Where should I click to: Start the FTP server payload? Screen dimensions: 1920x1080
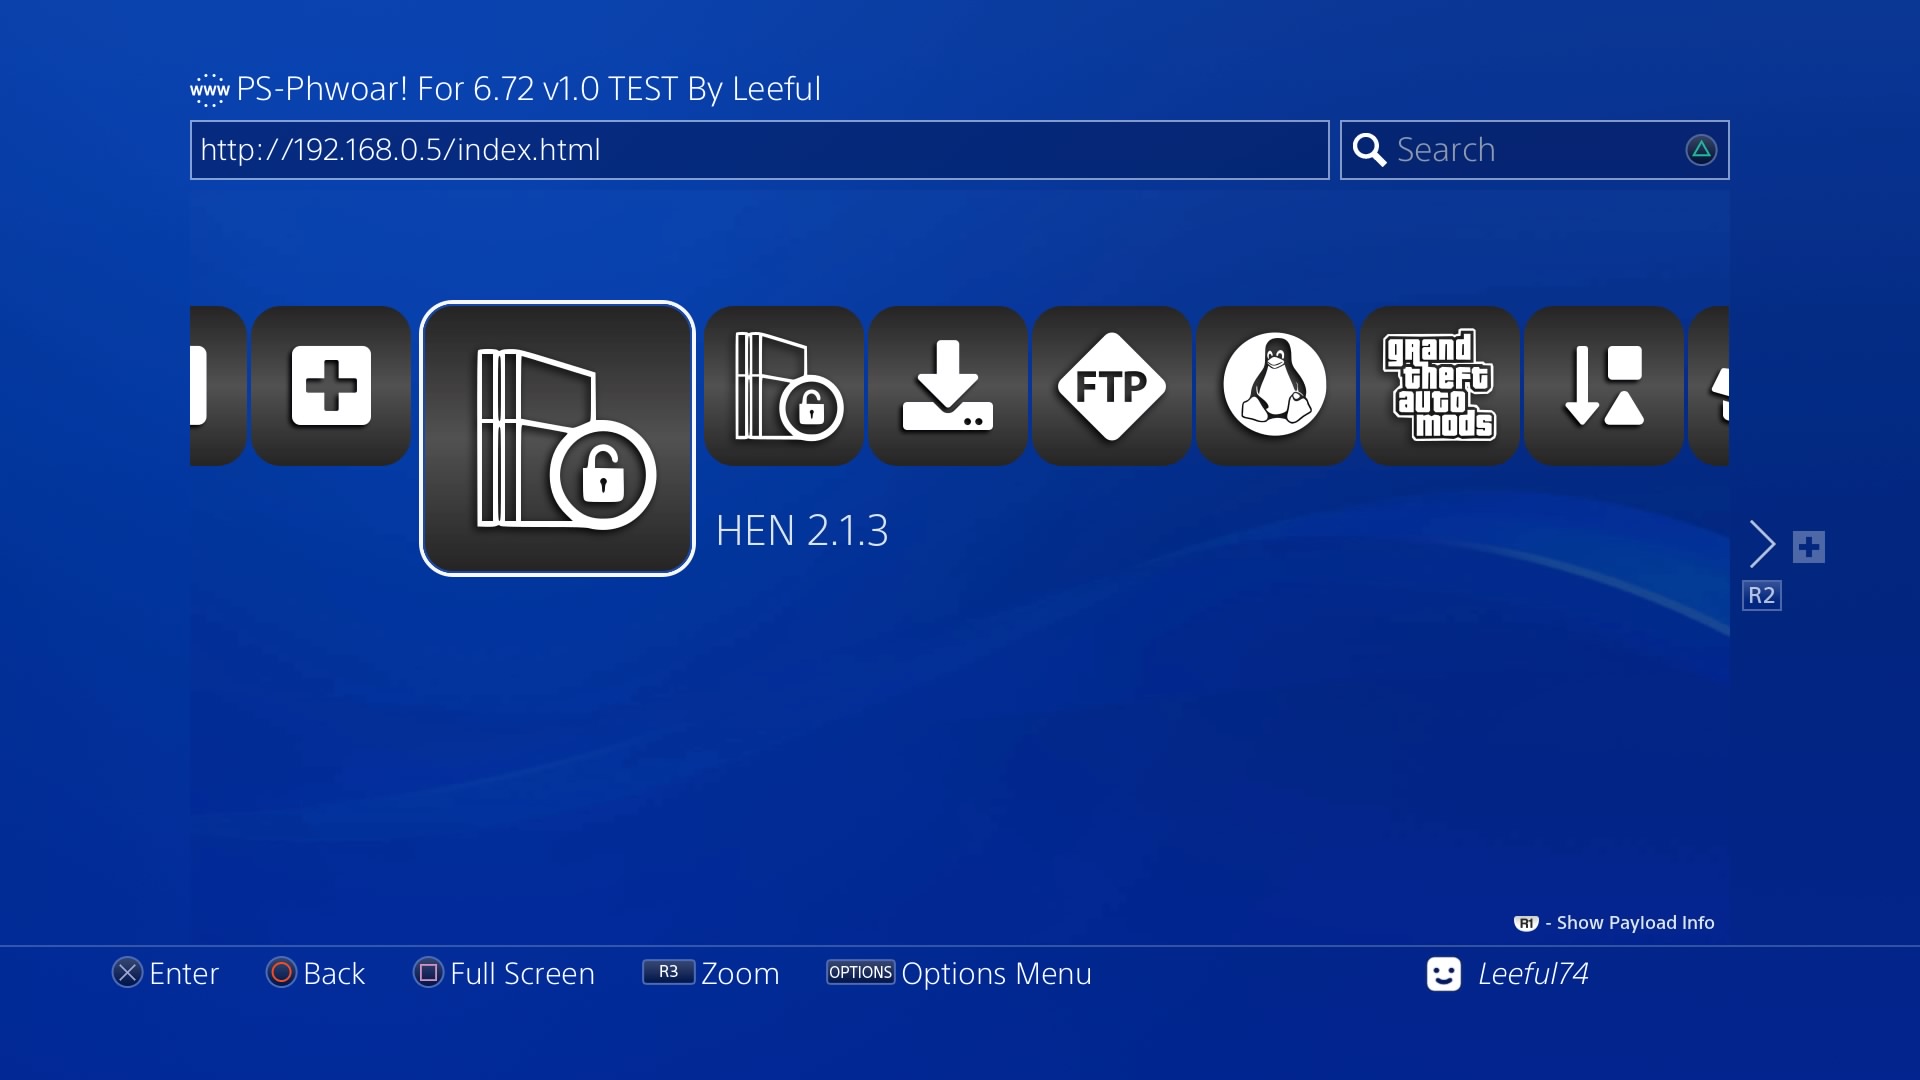1112,386
